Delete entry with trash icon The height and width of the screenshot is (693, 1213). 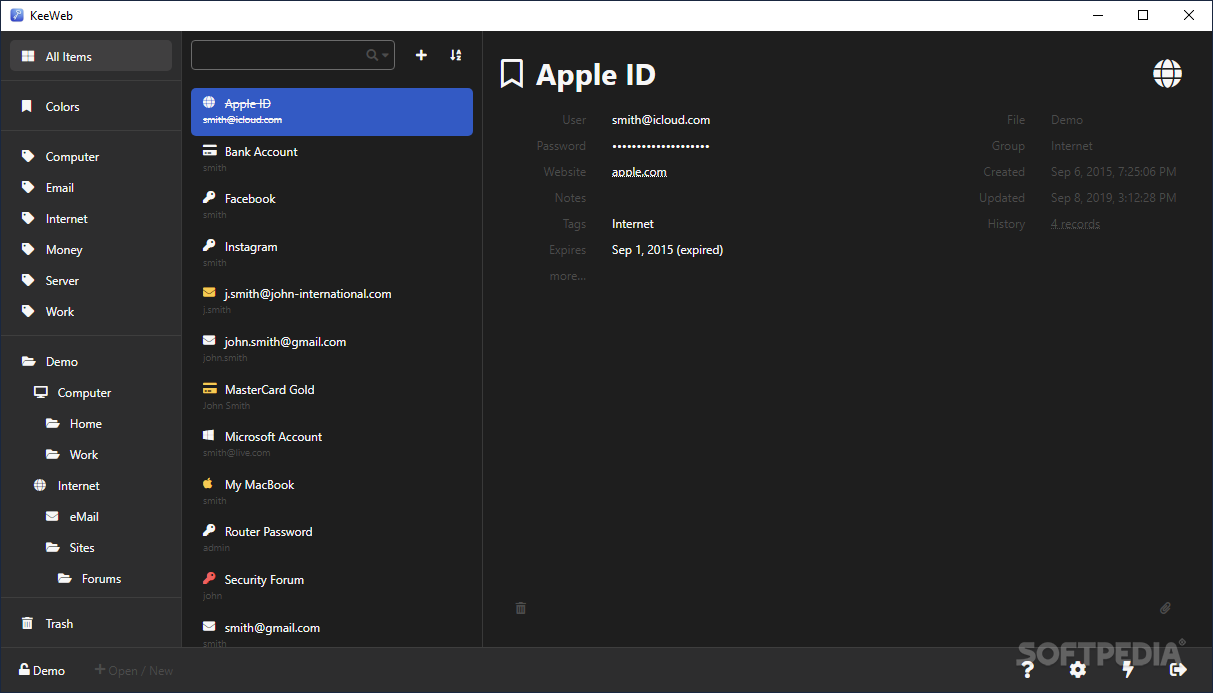point(520,608)
